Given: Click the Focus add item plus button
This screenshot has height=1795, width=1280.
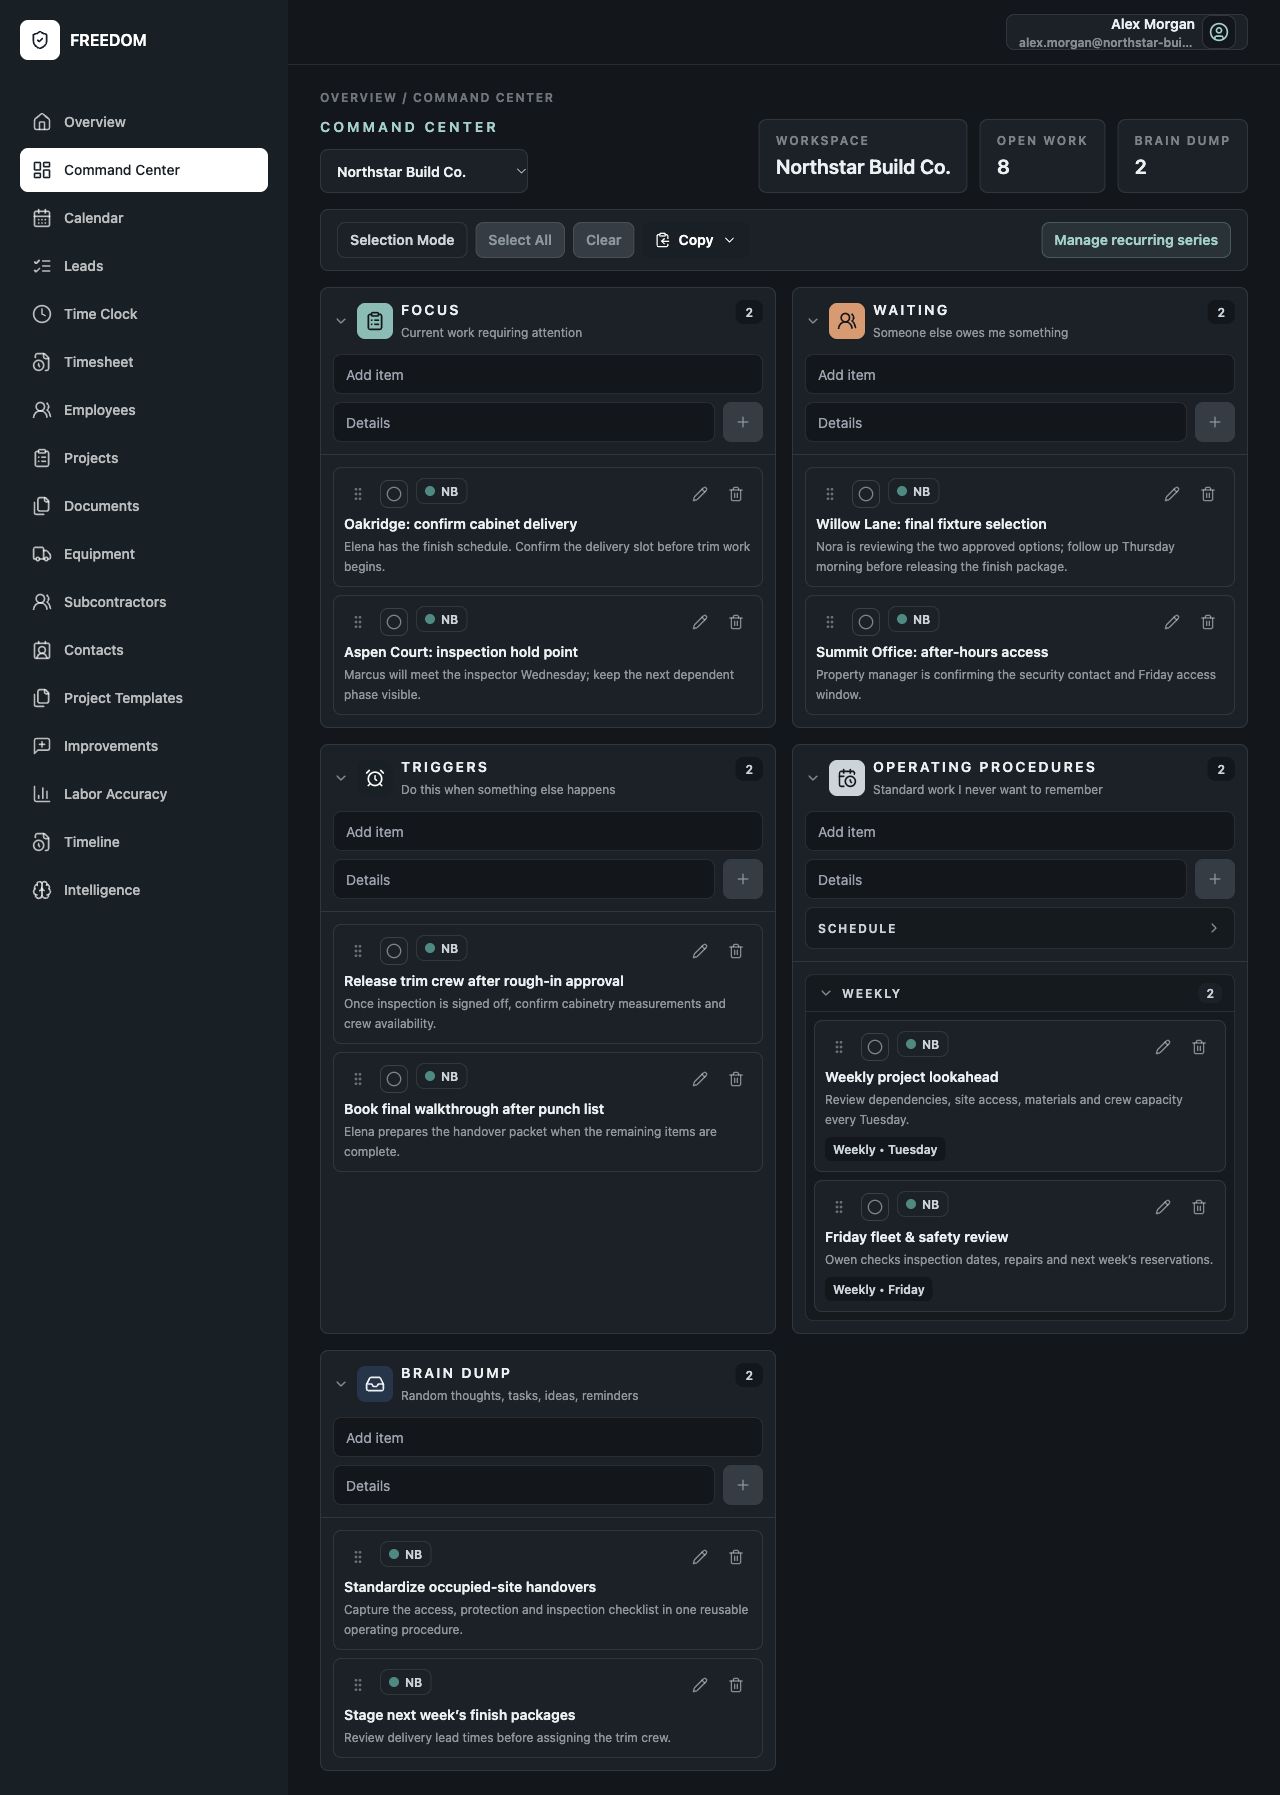Looking at the screenshot, I should (743, 423).
